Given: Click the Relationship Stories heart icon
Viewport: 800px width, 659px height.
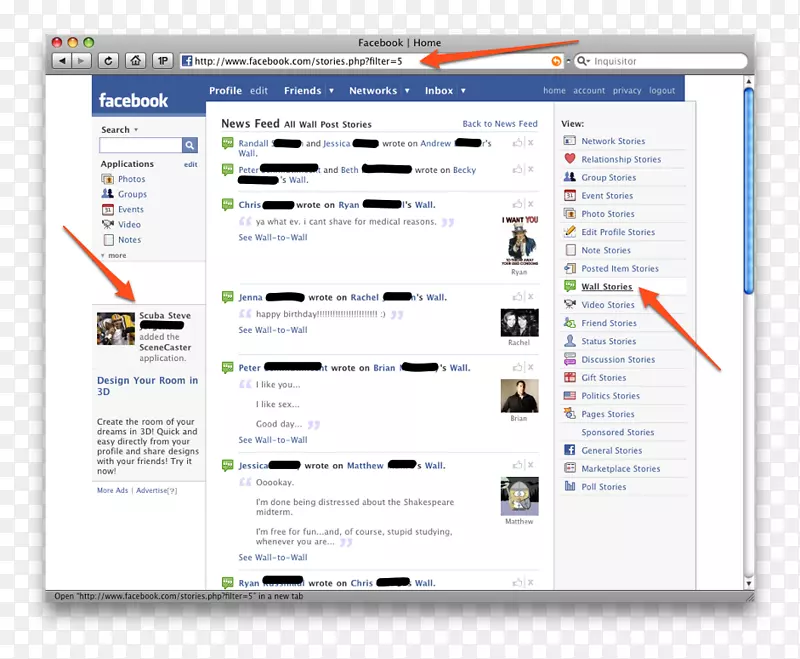Looking at the screenshot, I should coord(570,159).
